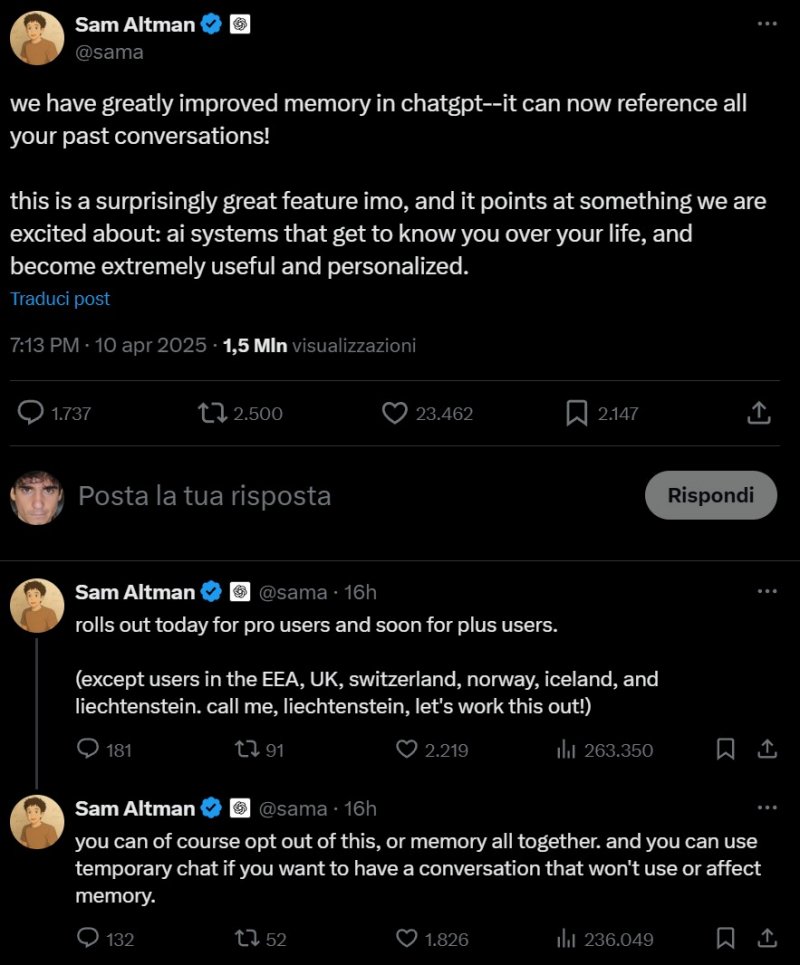The height and width of the screenshot is (965, 800).
Task: Open replies on the 132-comment bottom reply
Action: click(x=90, y=938)
